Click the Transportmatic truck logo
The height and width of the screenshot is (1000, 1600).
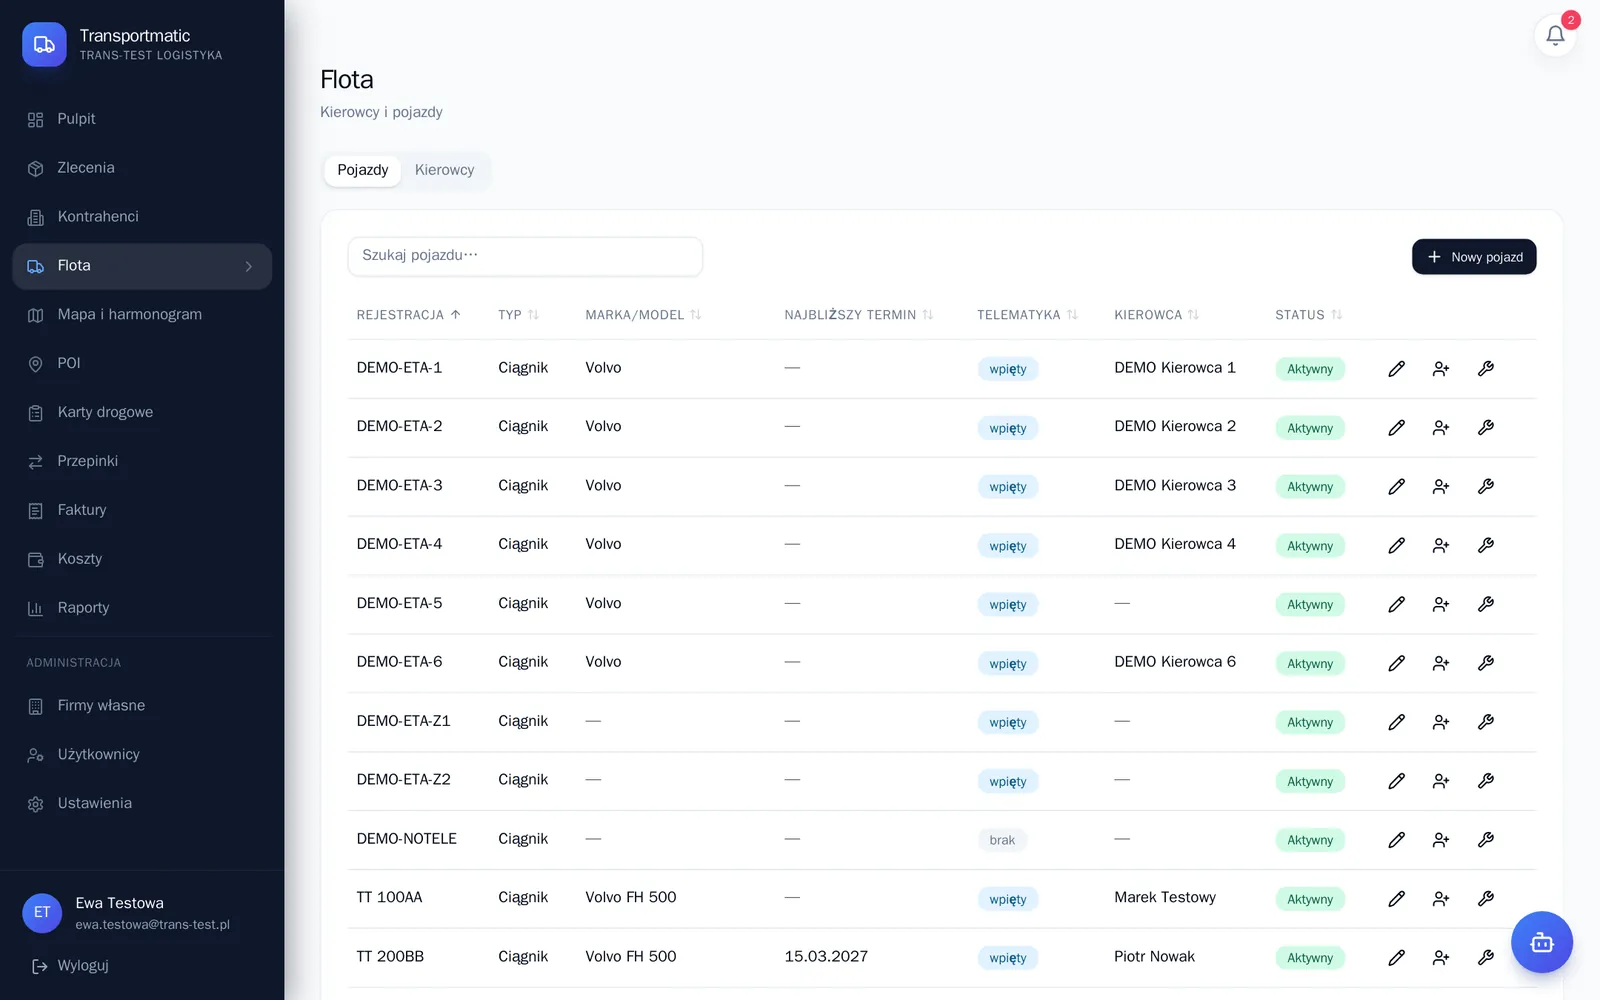pos(44,44)
